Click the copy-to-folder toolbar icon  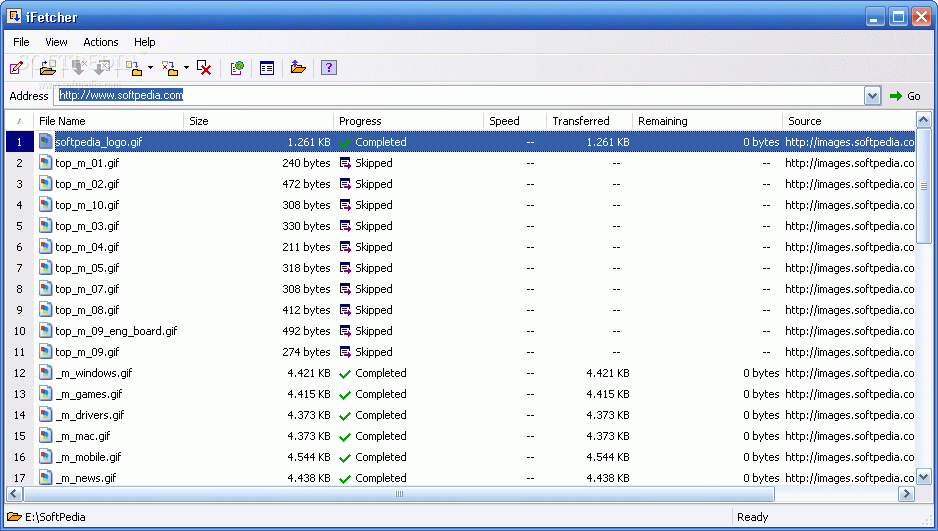tap(135, 68)
